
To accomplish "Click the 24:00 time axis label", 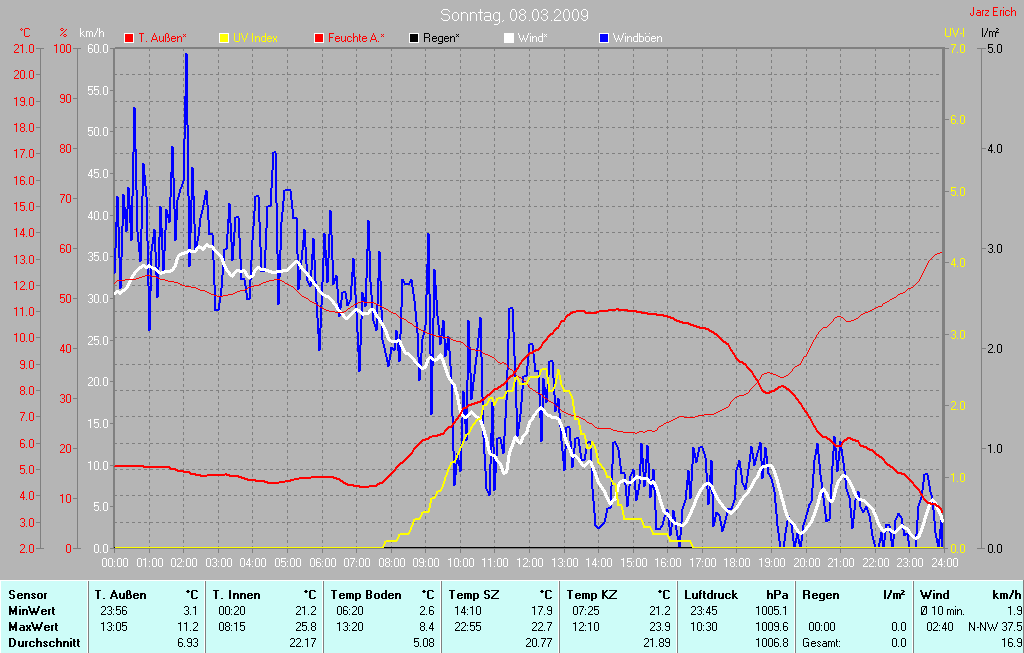I will [x=944, y=562].
